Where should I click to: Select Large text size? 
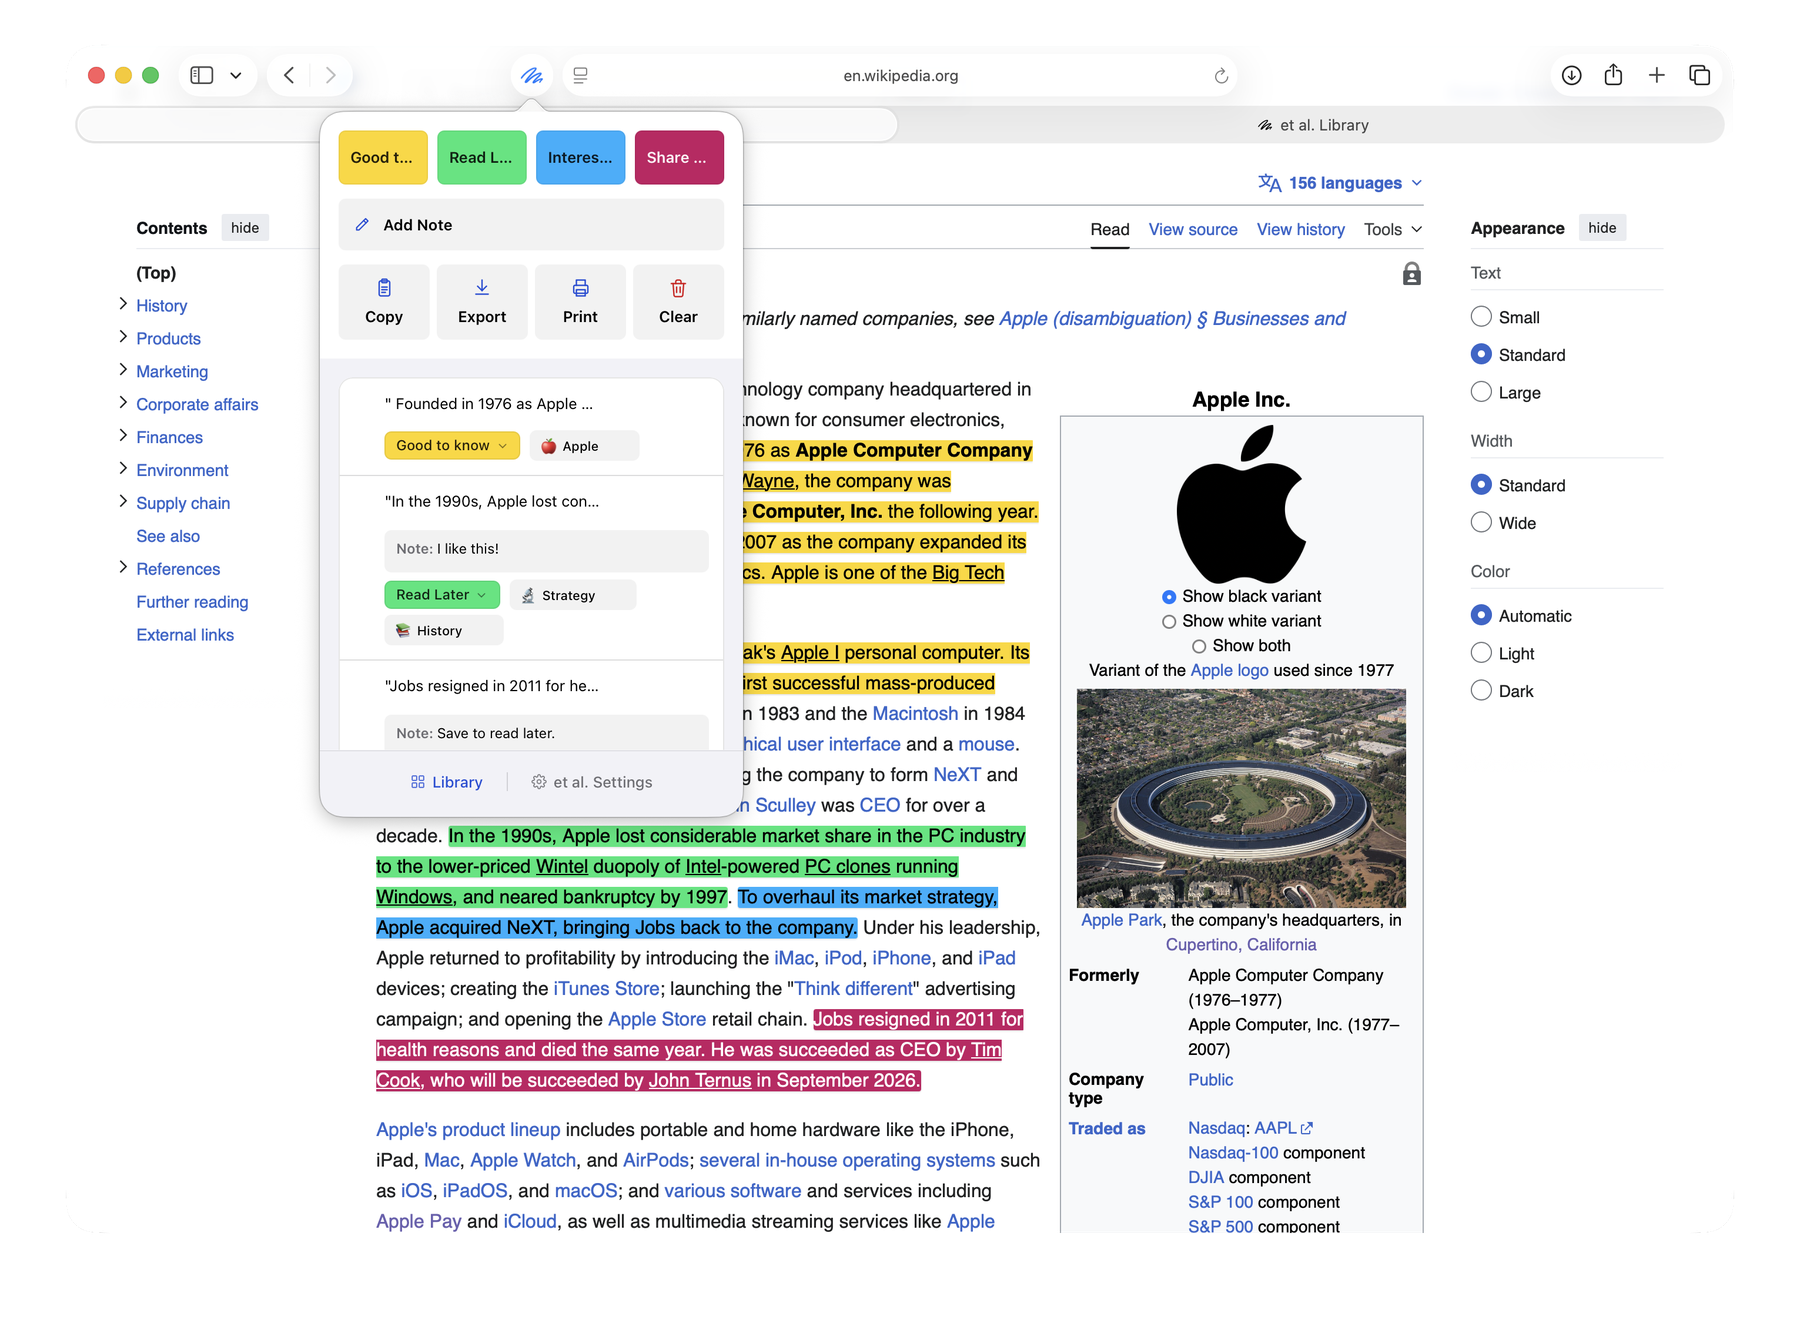(x=1481, y=392)
